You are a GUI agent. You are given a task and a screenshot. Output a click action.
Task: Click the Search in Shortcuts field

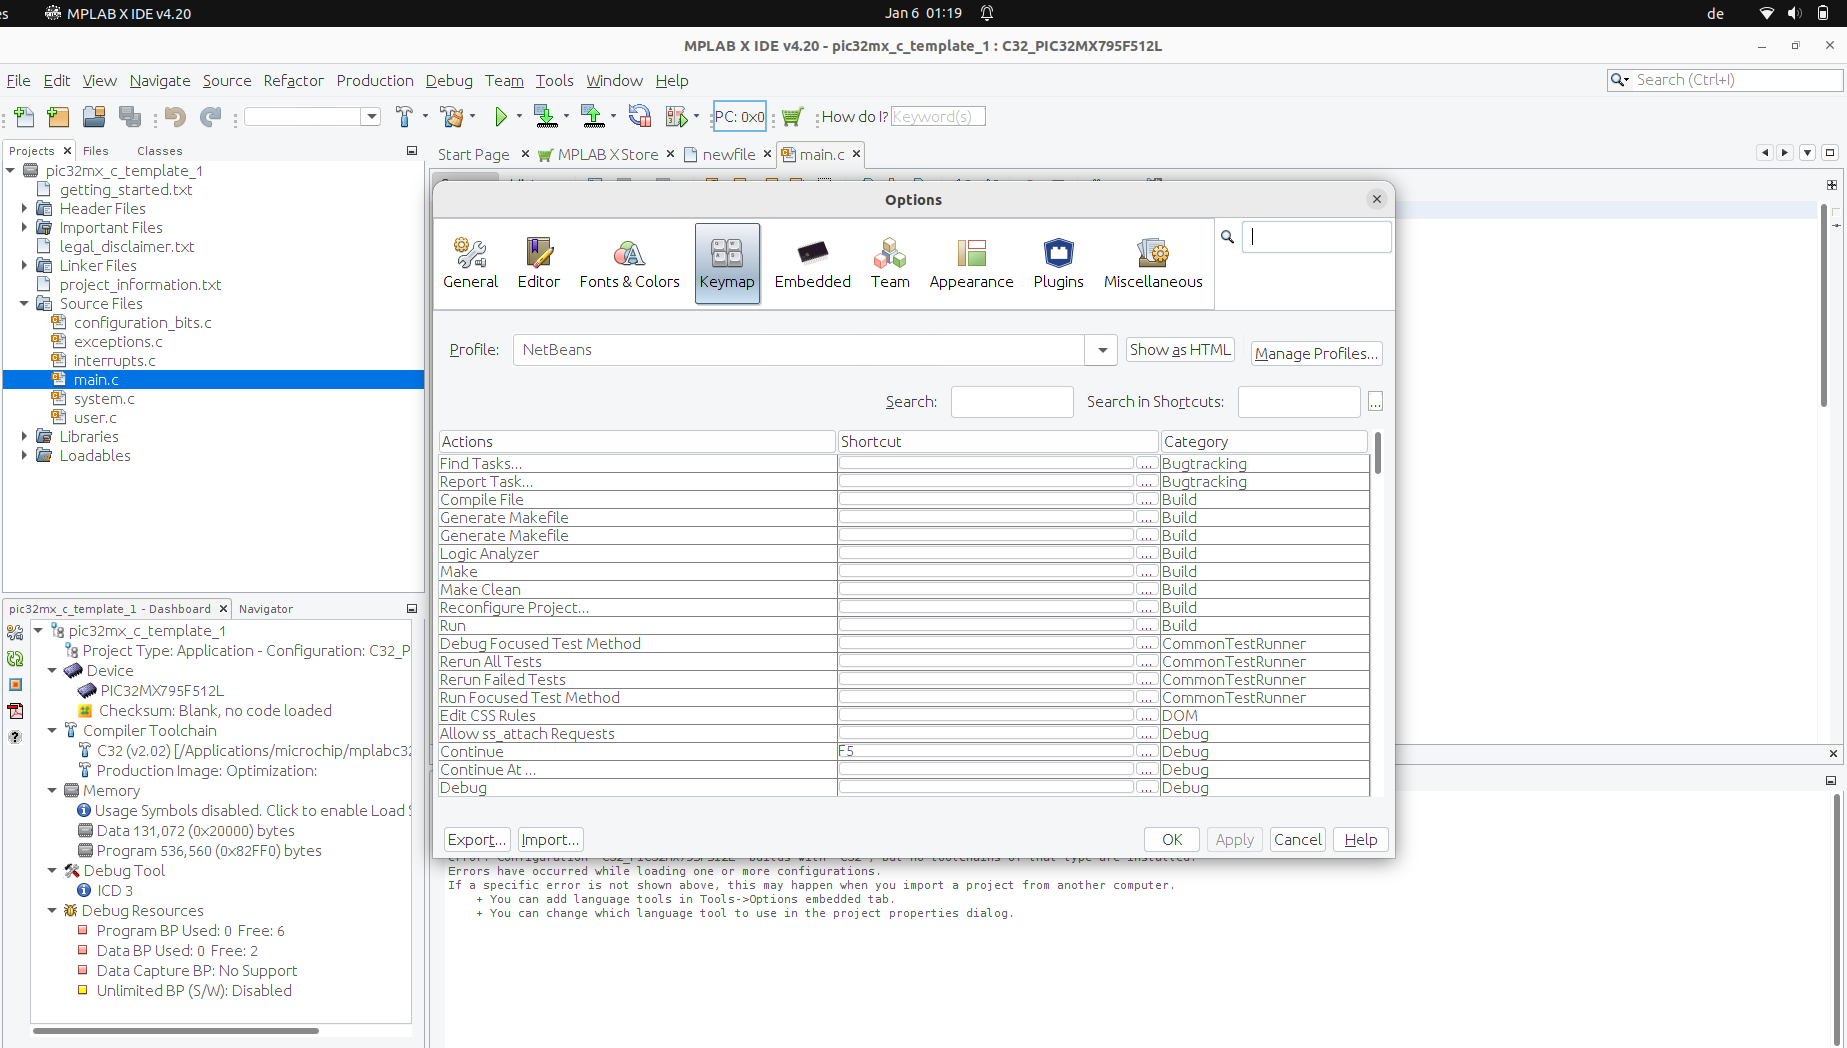1299,402
